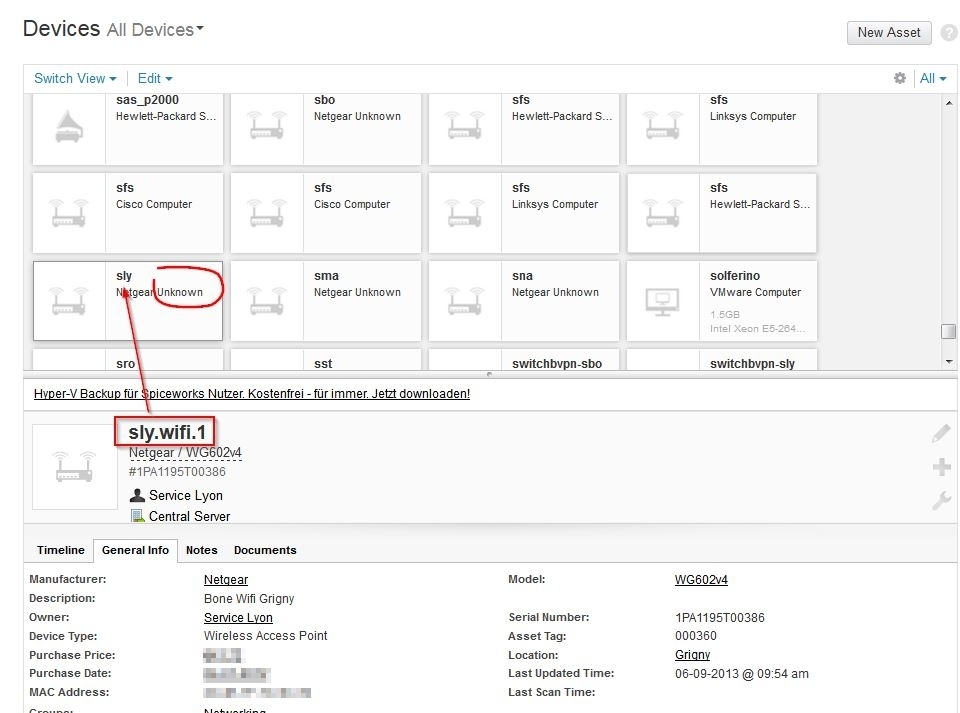Open the WG602v4 model link

[702, 579]
